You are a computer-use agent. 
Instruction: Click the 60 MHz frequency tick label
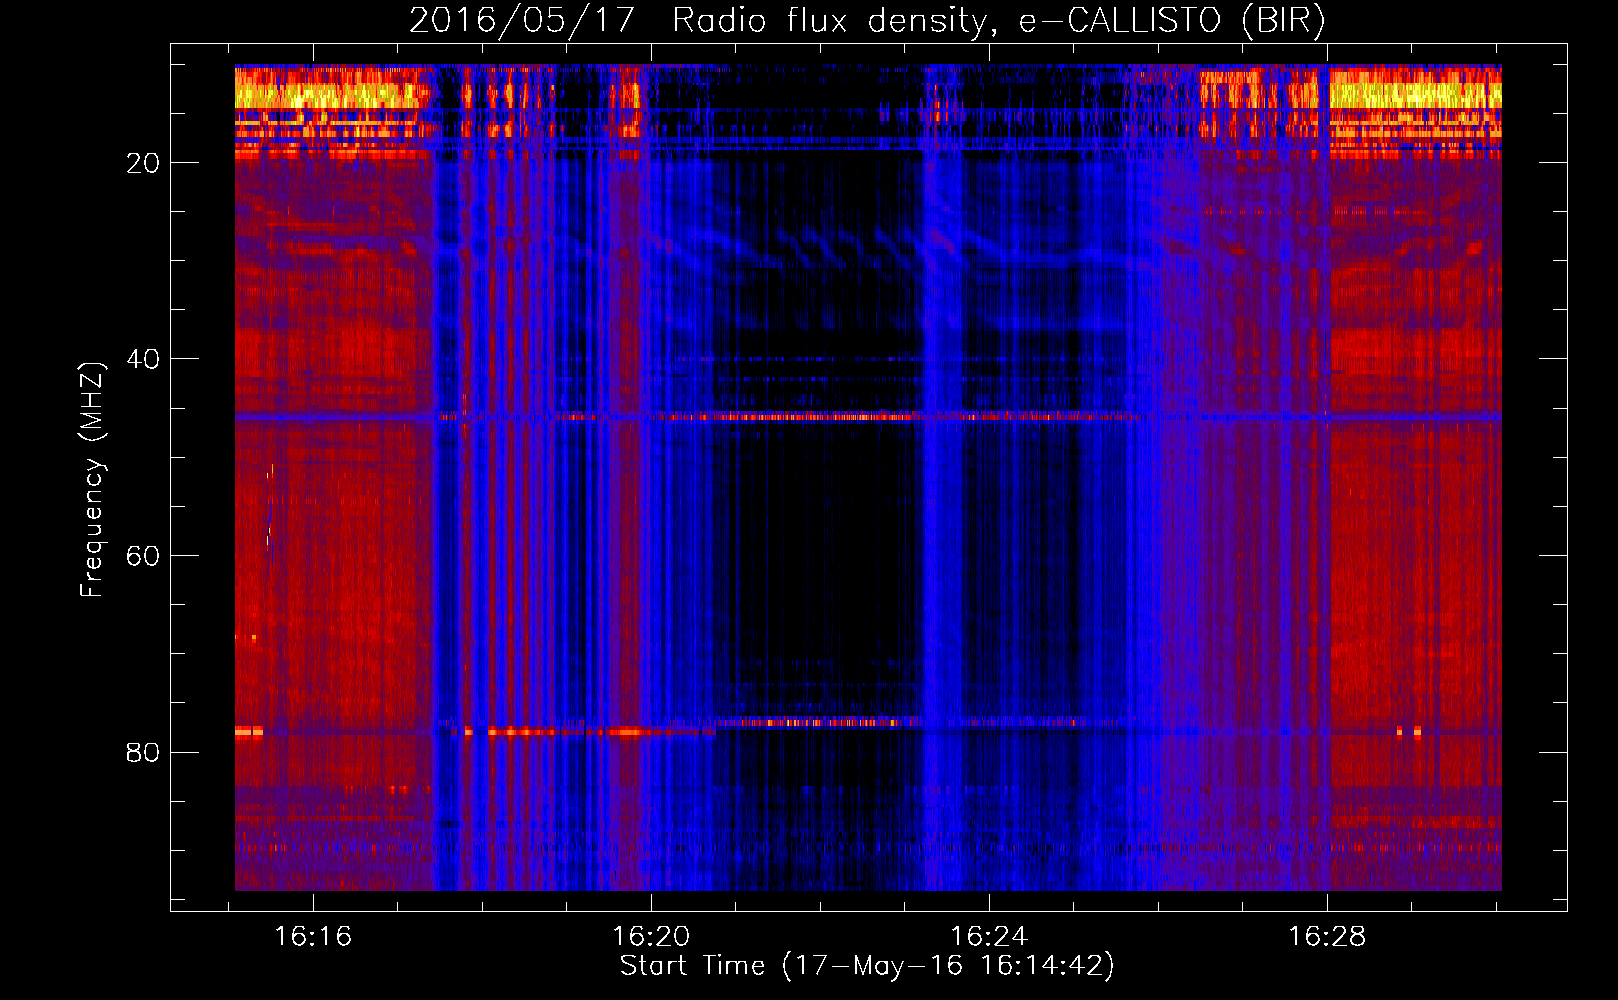143,556
